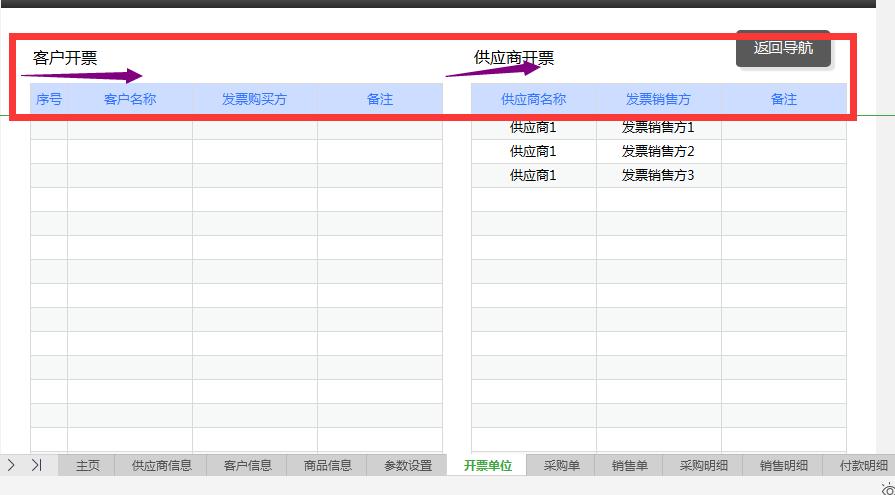Screen dimensions: 895x495
Task: Open the 销售单 sheet tab
Action: coord(630,466)
